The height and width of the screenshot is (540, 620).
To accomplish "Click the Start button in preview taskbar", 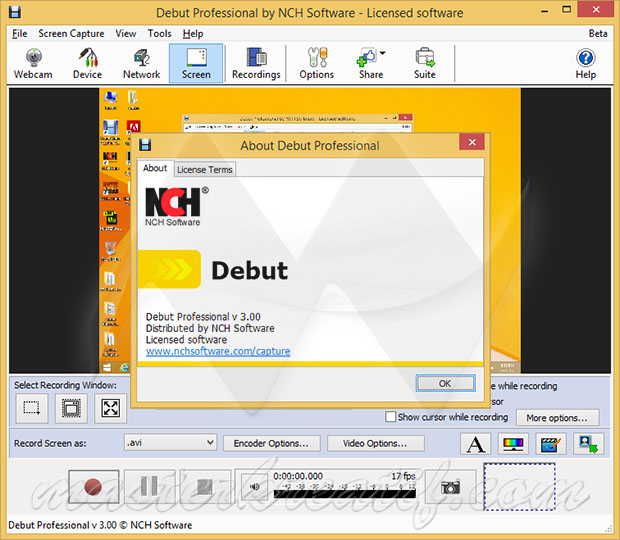I will [x=107, y=368].
